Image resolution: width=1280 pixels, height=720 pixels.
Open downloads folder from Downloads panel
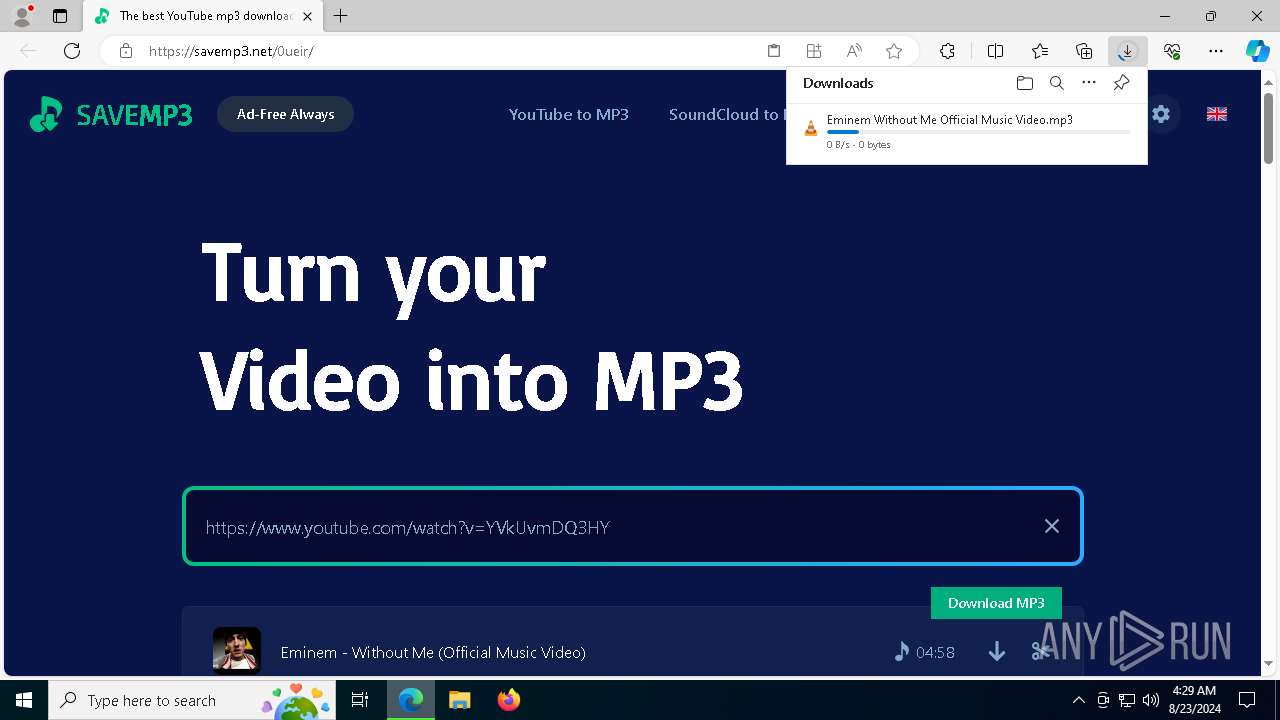pos(1024,83)
